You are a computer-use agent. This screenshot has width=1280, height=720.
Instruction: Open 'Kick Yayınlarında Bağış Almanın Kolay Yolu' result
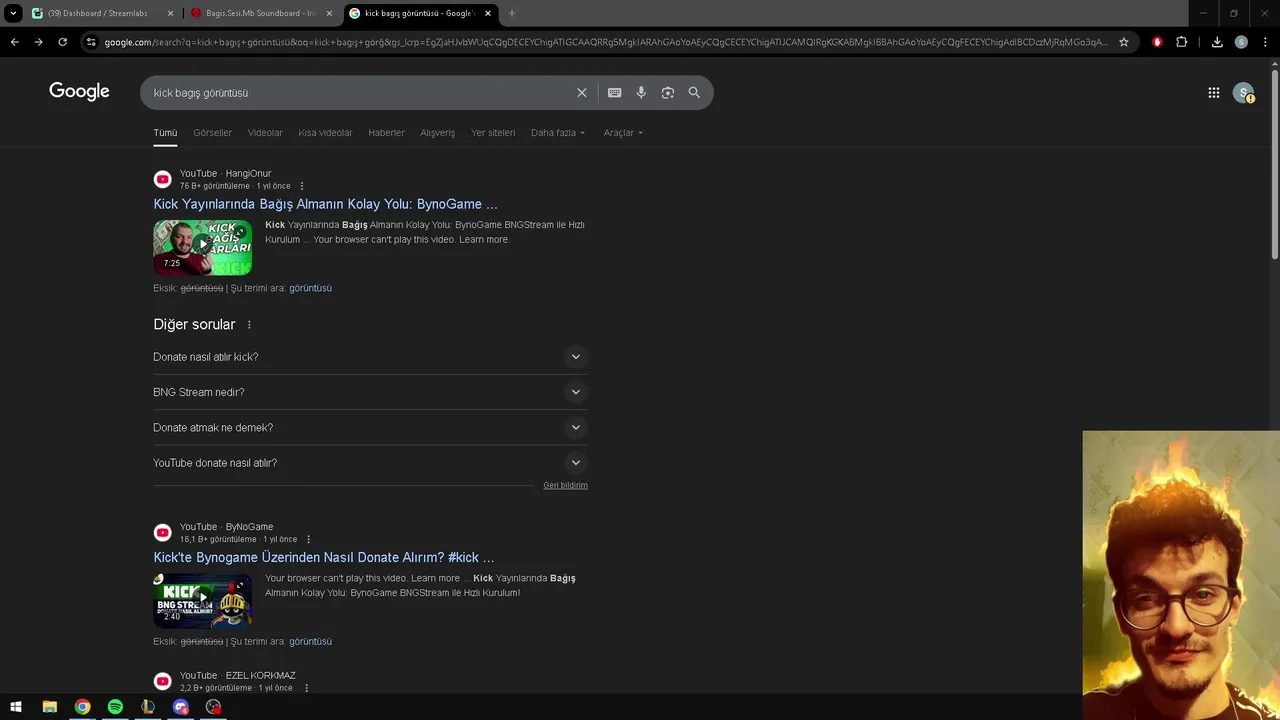(325, 204)
